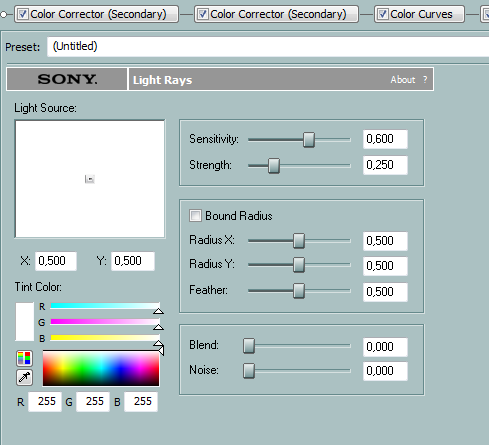This screenshot has width=489, height=445.
Task: Click the Radius Y slider handle
Action: coord(299,265)
